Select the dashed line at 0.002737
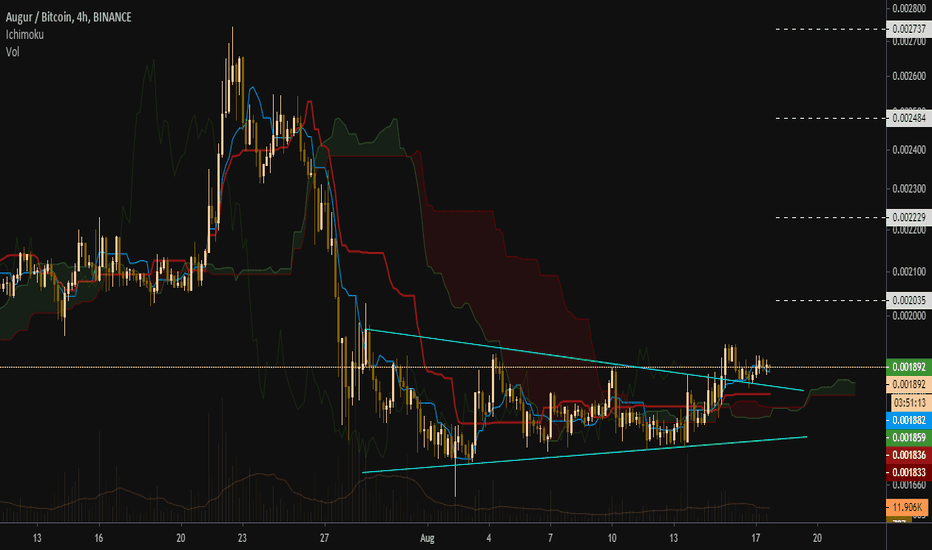 coord(831,29)
